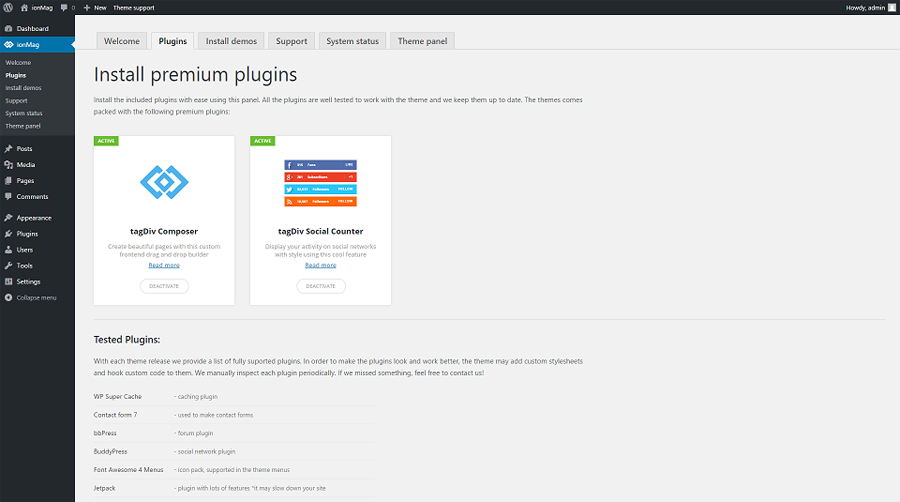900x502 pixels.
Task: Open the Settings sidebar icon
Action: pos(9,282)
